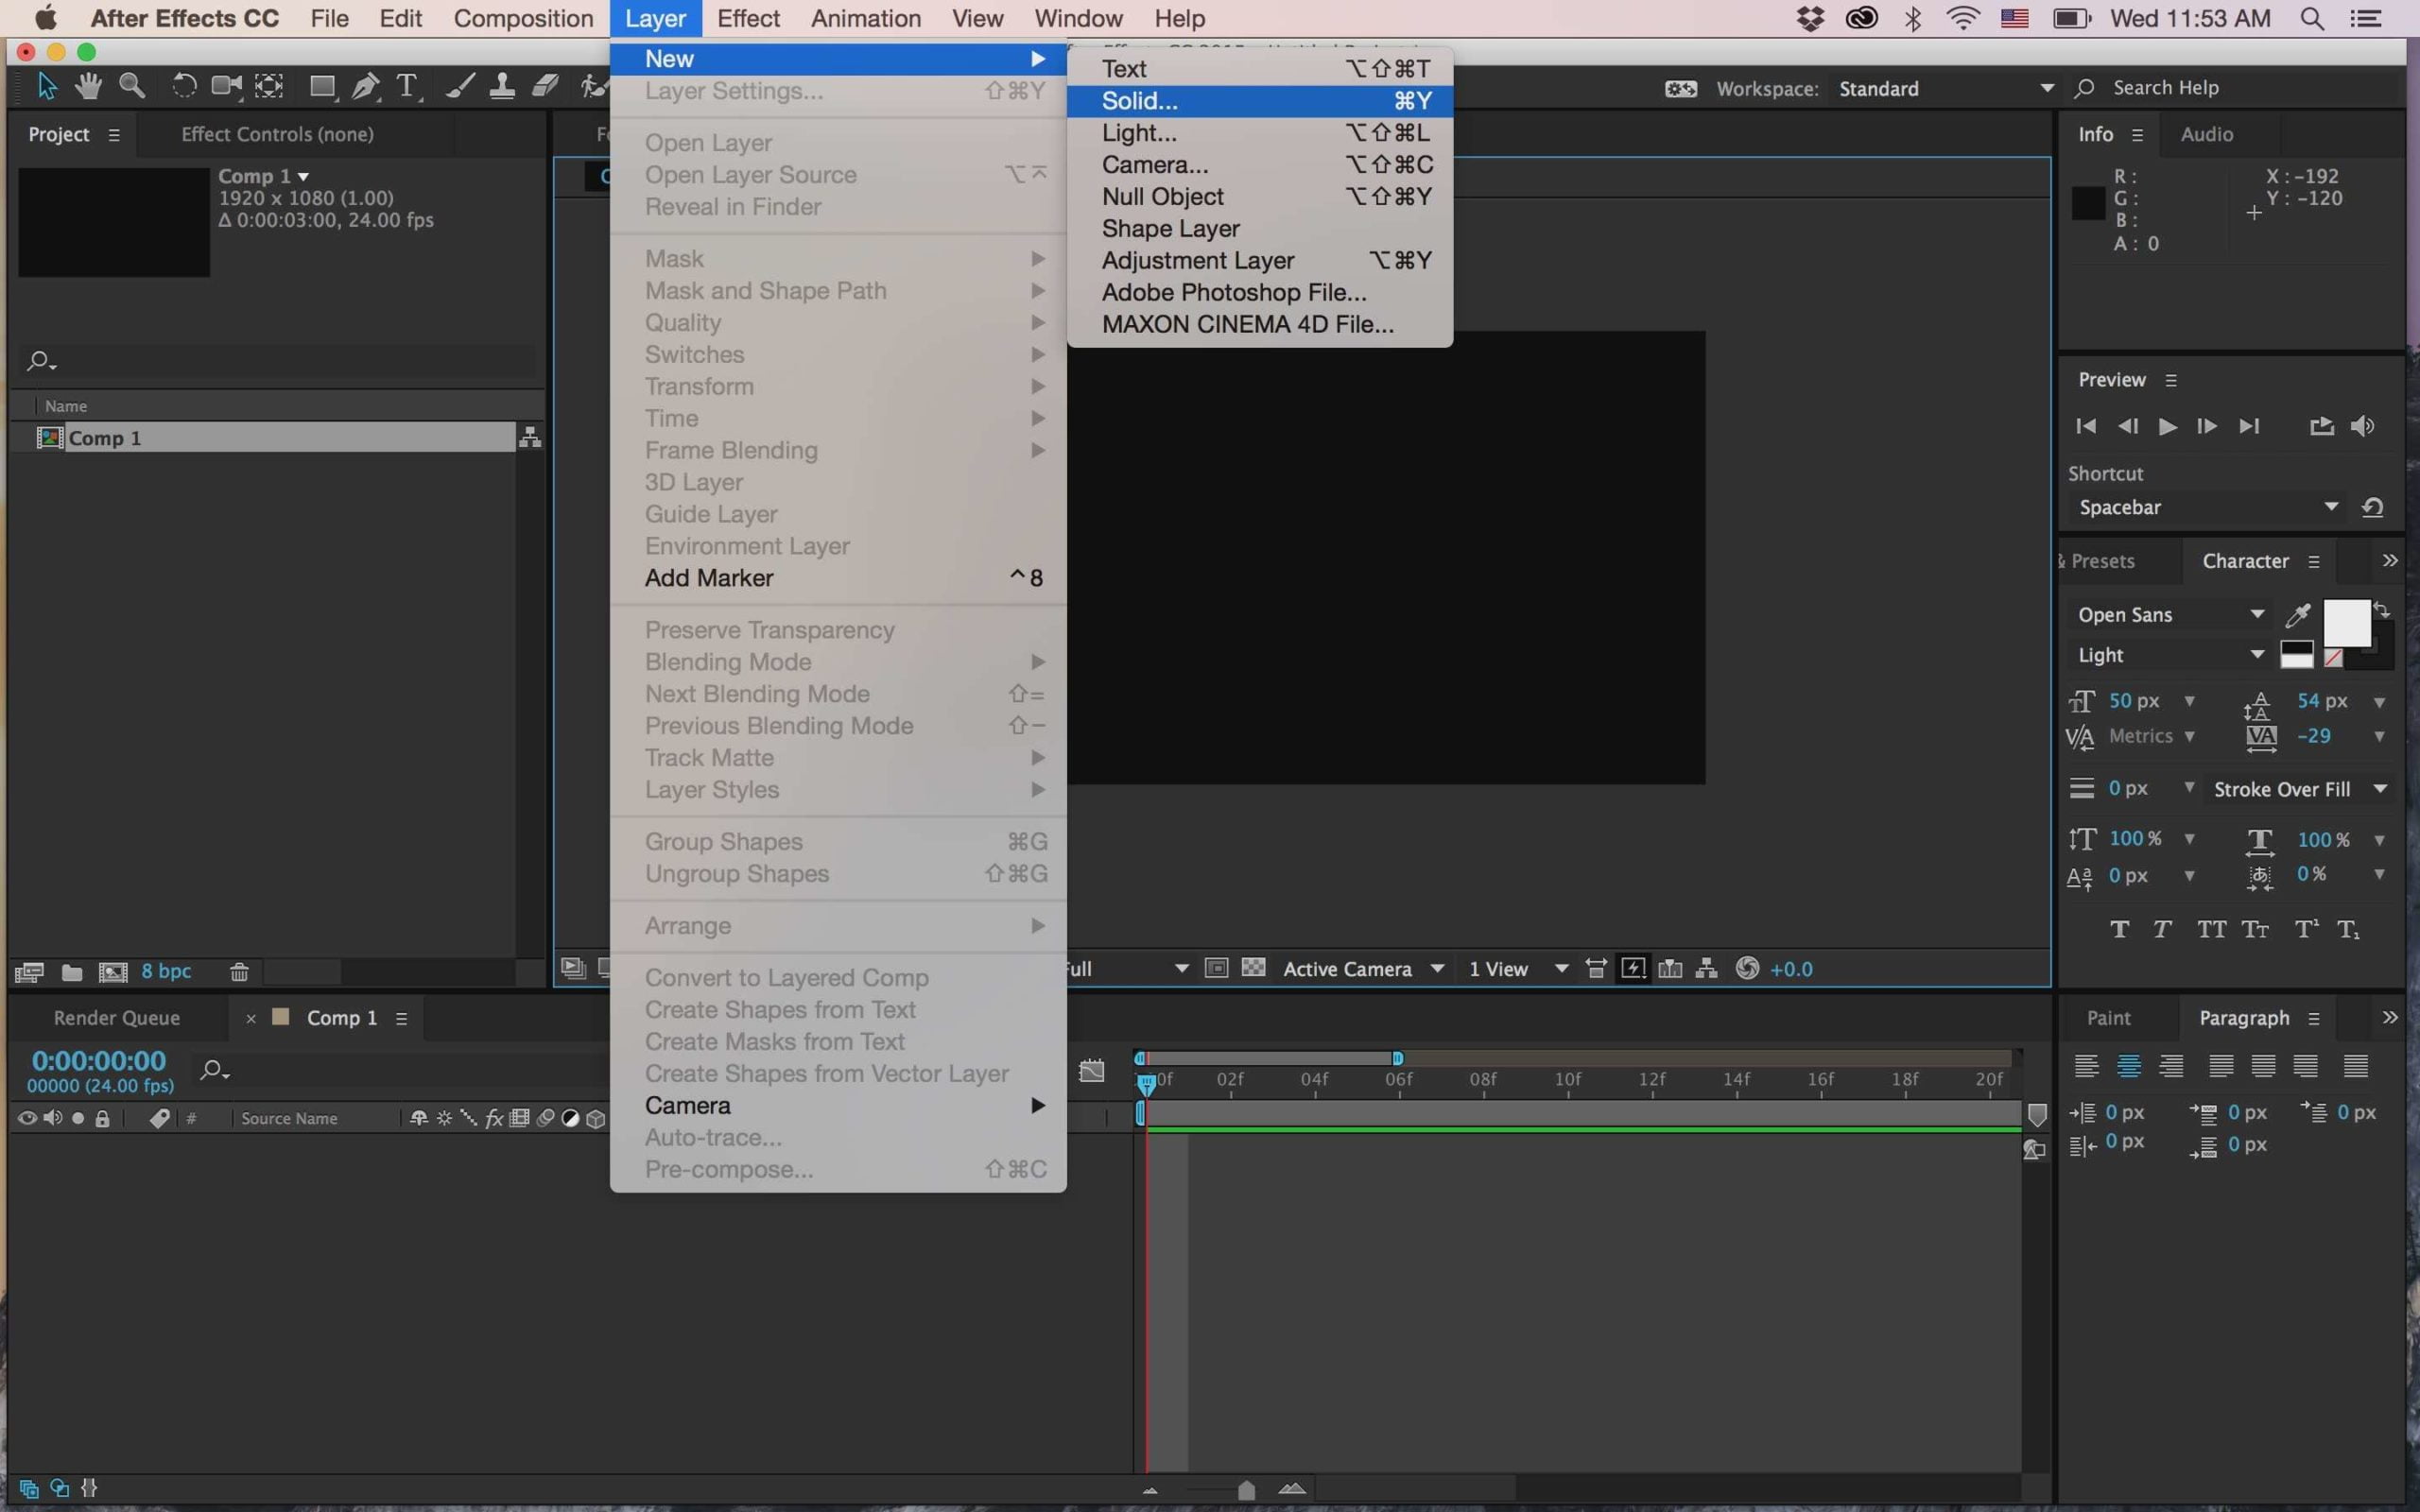Click Add Marker in the Layer menu
The image size is (2420, 1512).
838,578
